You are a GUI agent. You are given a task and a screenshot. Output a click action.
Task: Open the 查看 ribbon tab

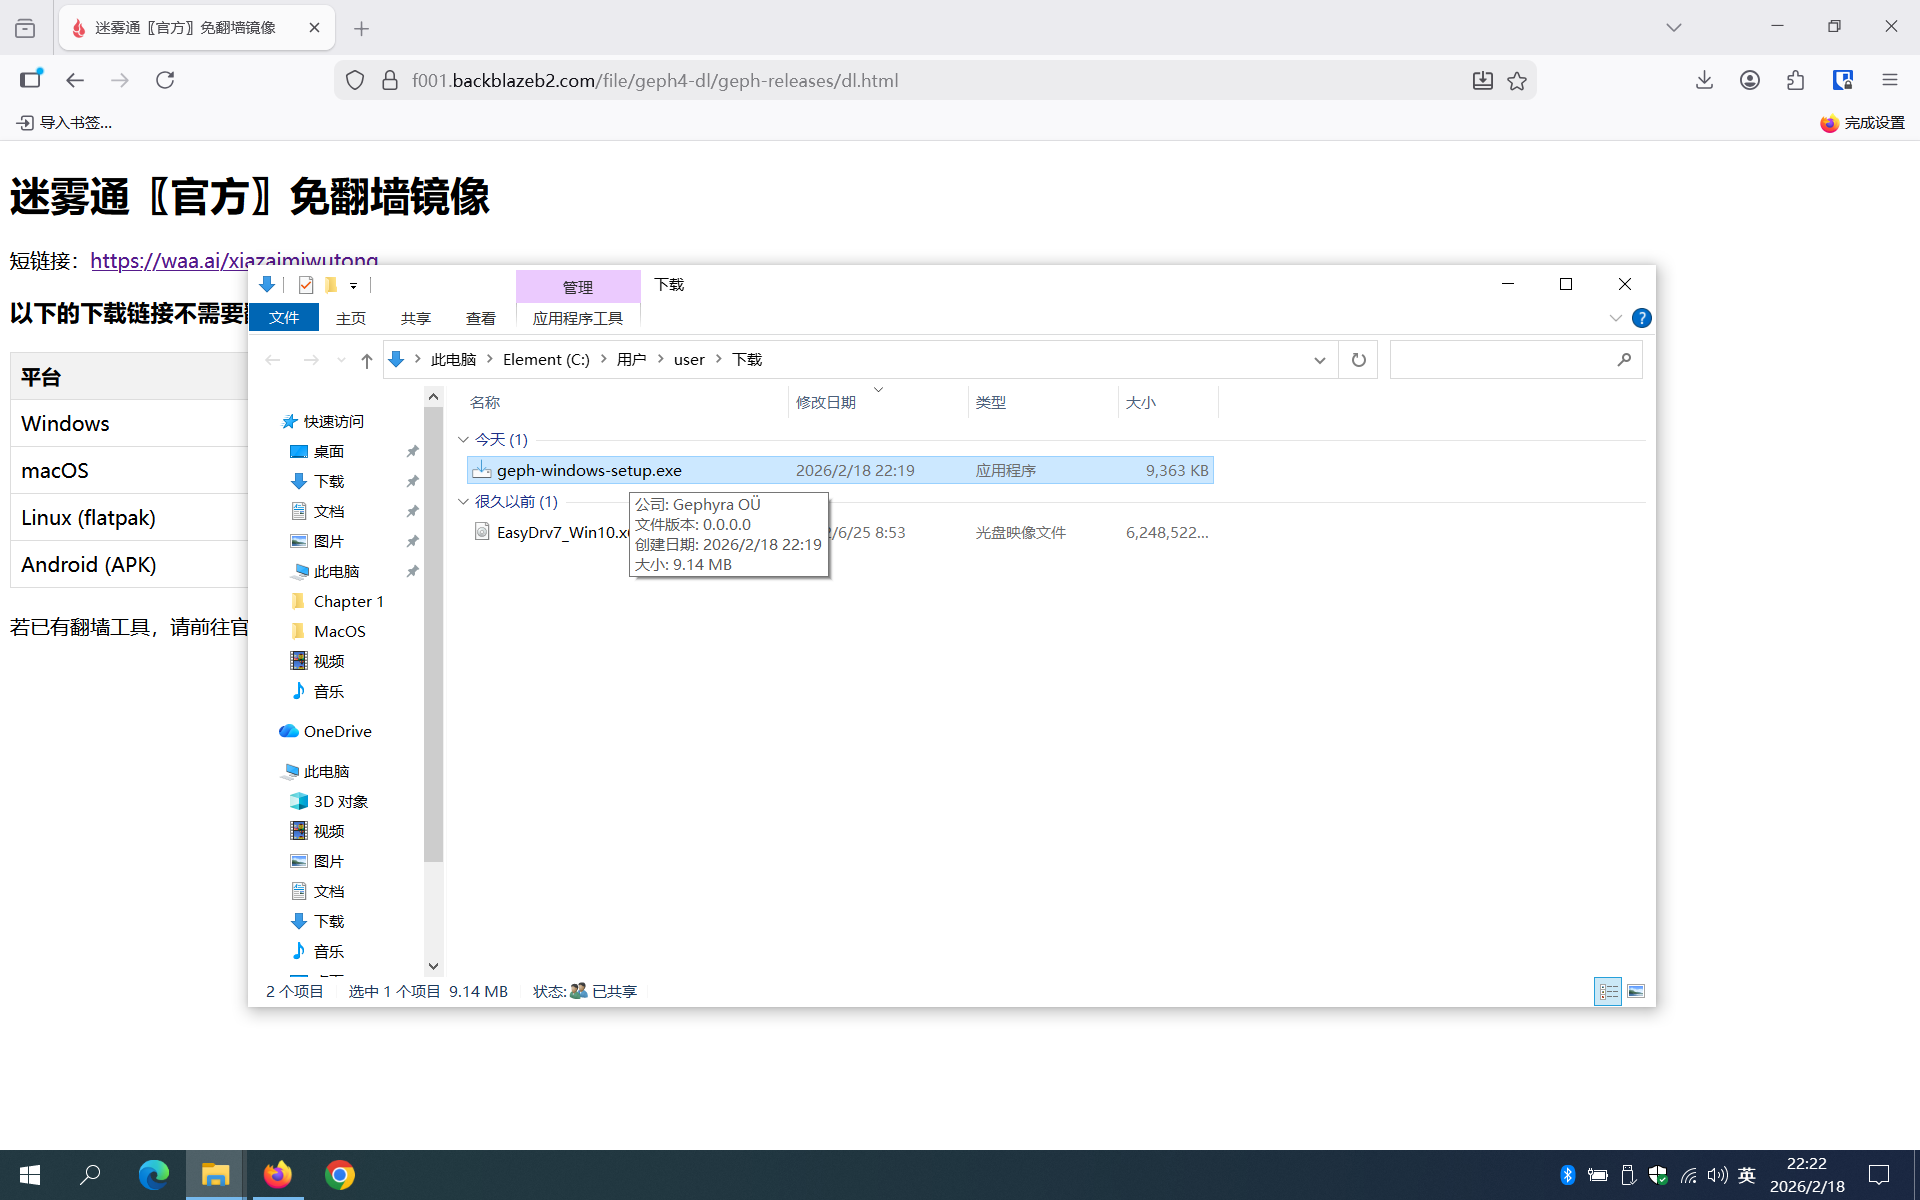[x=480, y=318]
